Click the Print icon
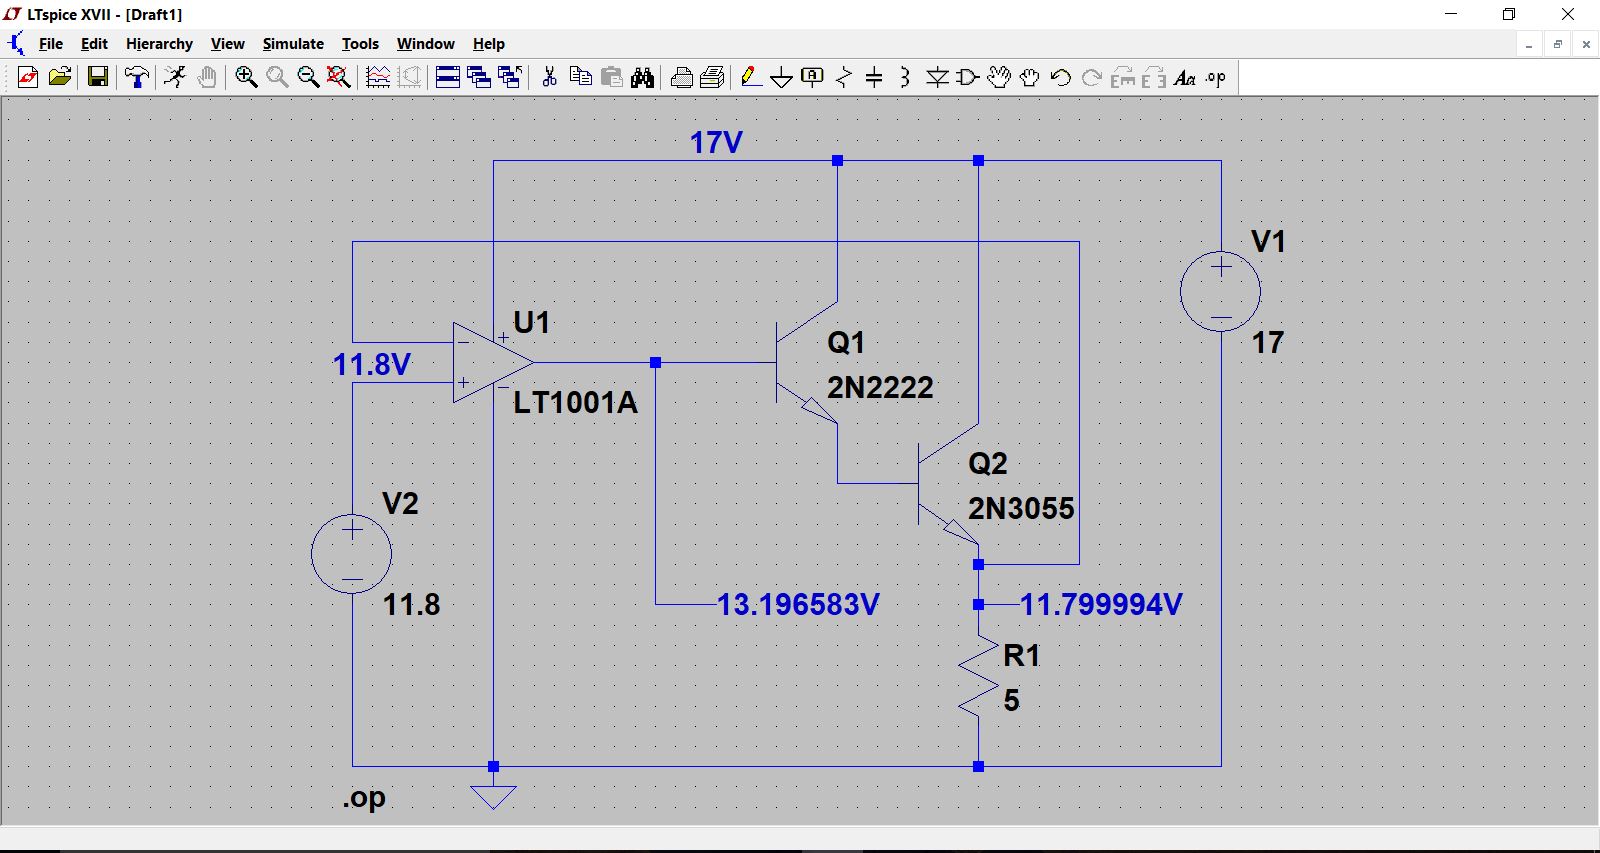The width and height of the screenshot is (1600, 853). coord(682,77)
